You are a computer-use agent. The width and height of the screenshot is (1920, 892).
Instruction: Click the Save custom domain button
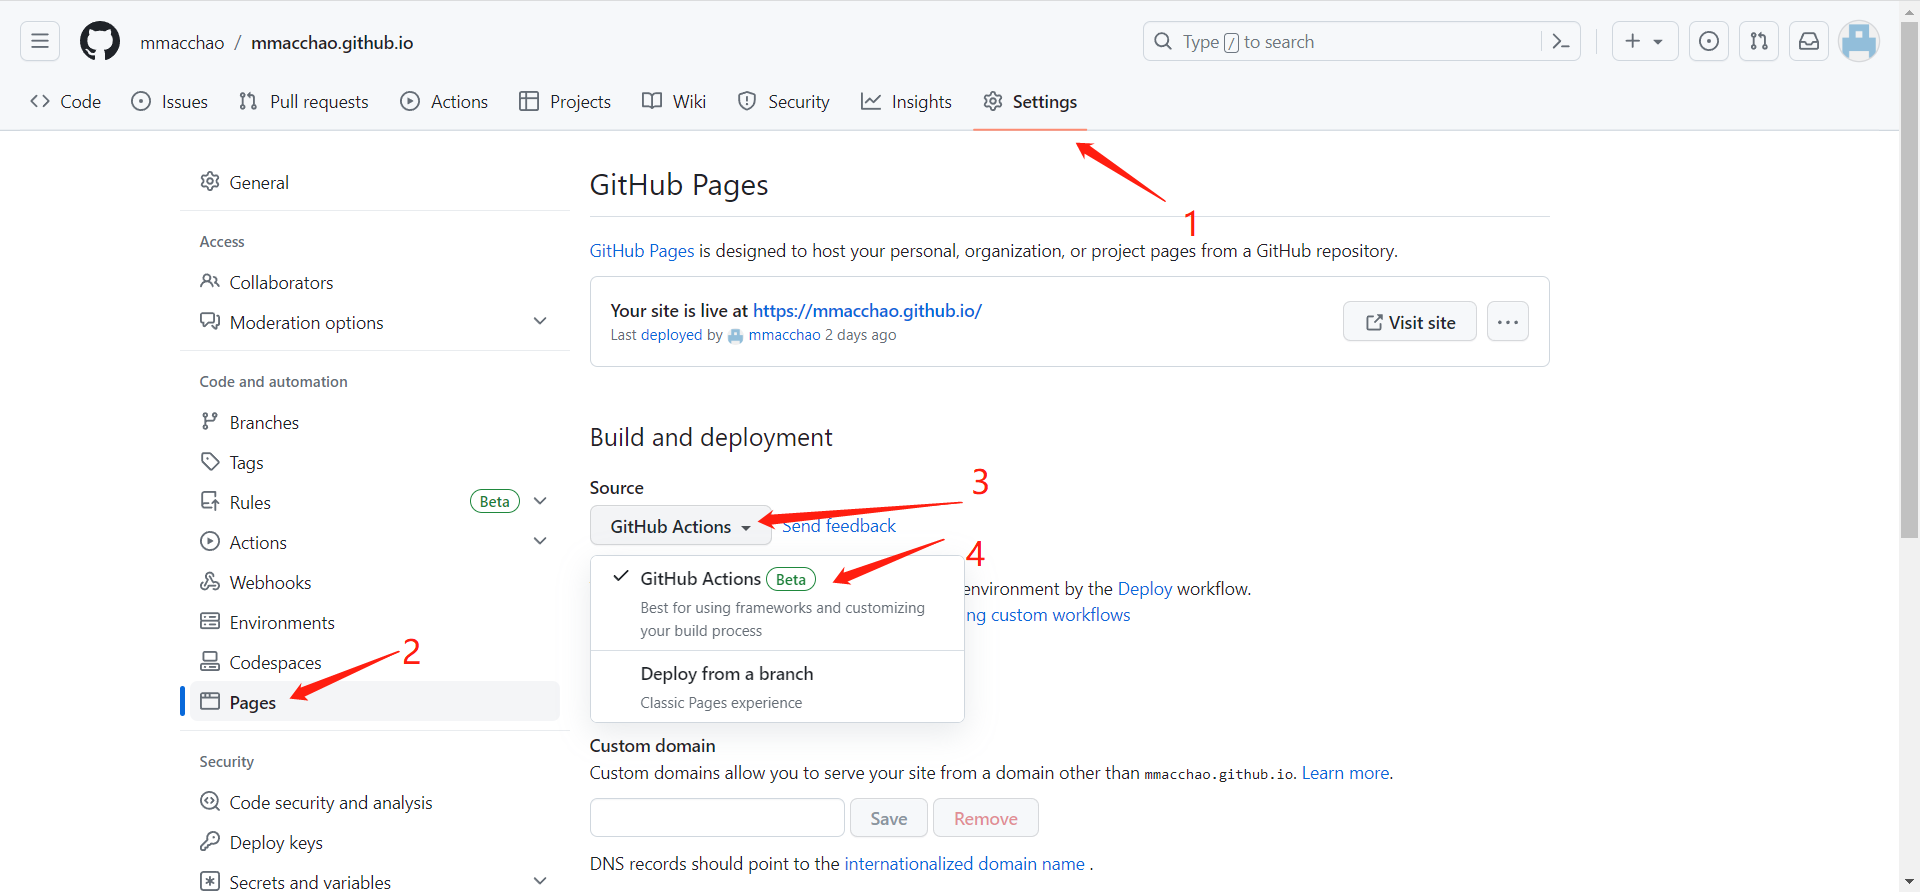(x=889, y=818)
